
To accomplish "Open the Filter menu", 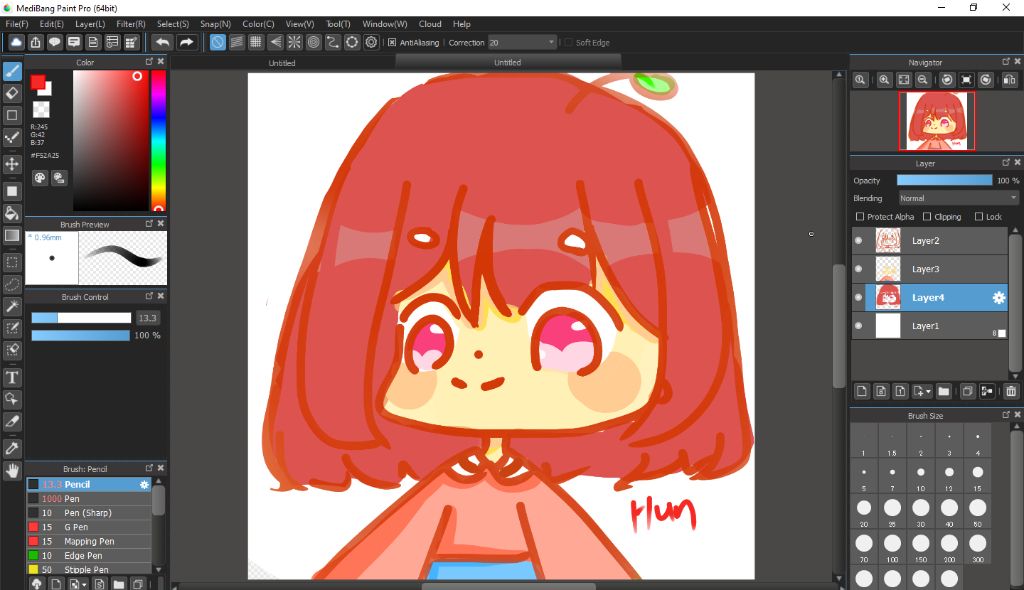I will point(131,24).
